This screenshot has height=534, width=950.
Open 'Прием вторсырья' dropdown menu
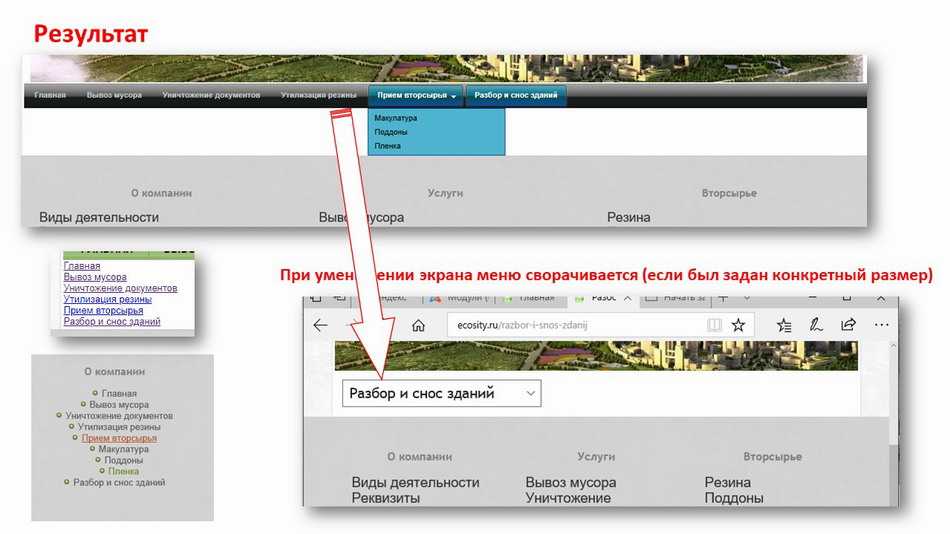(x=417, y=96)
